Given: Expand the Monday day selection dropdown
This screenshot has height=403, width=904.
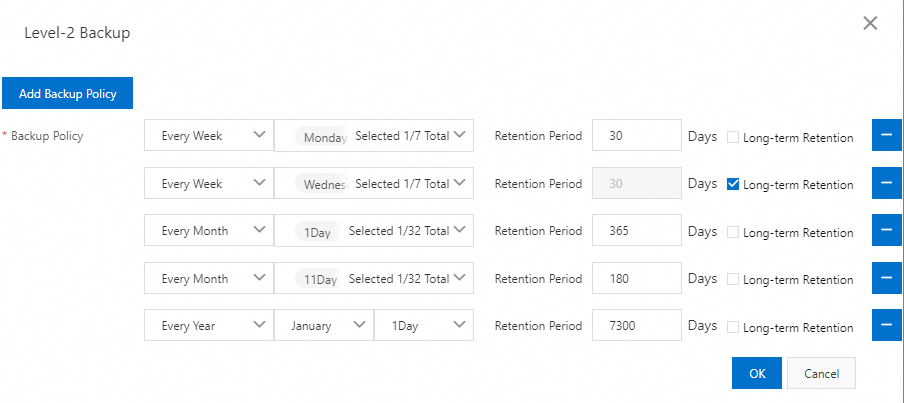Looking at the screenshot, I should 374,135.
